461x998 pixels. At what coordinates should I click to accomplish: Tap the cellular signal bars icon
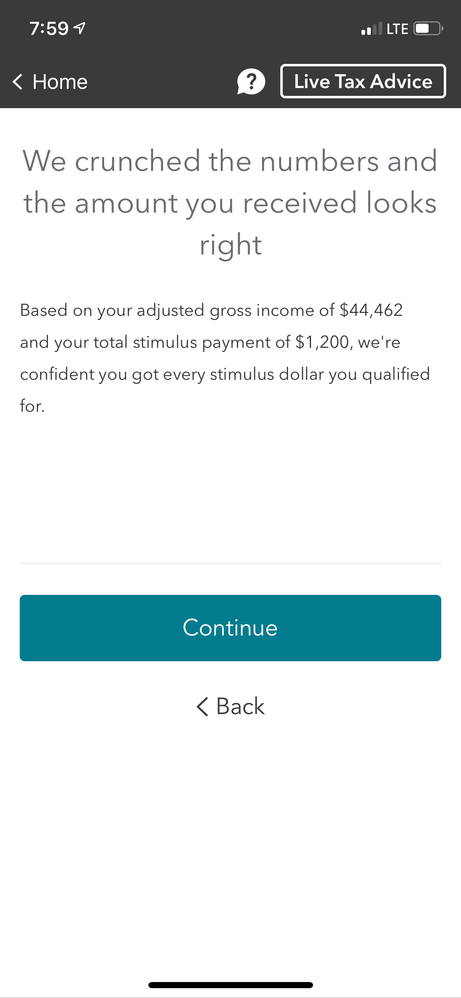pos(372,29)
